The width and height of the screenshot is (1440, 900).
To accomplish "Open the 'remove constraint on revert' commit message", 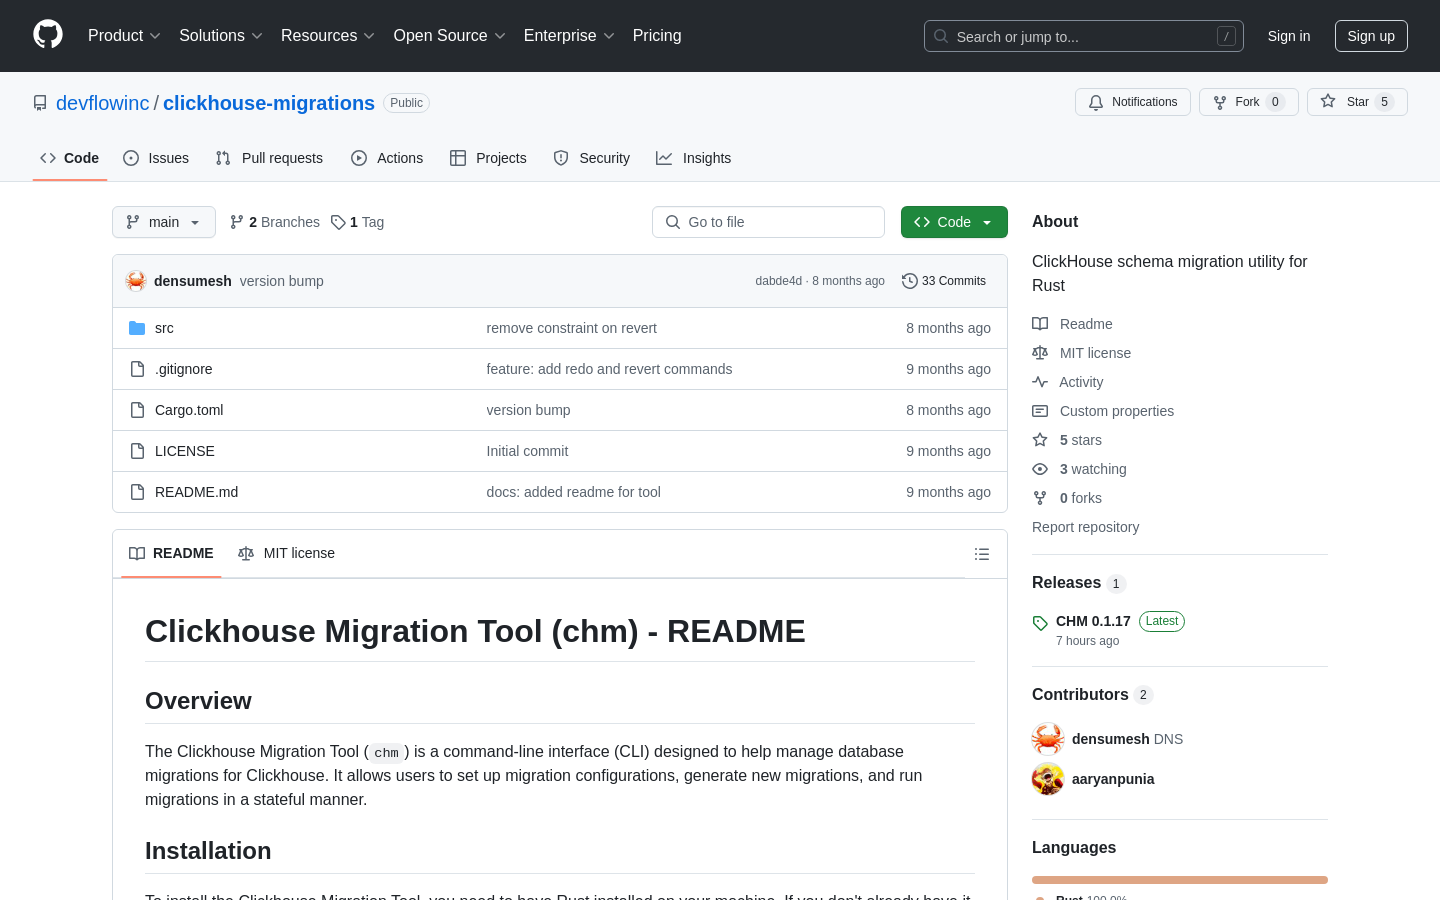I will pos(572,328).
